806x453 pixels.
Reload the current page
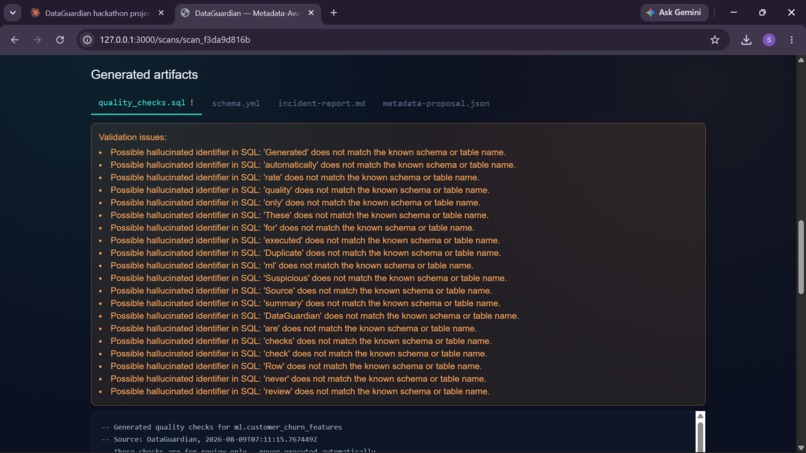[60, 40]
